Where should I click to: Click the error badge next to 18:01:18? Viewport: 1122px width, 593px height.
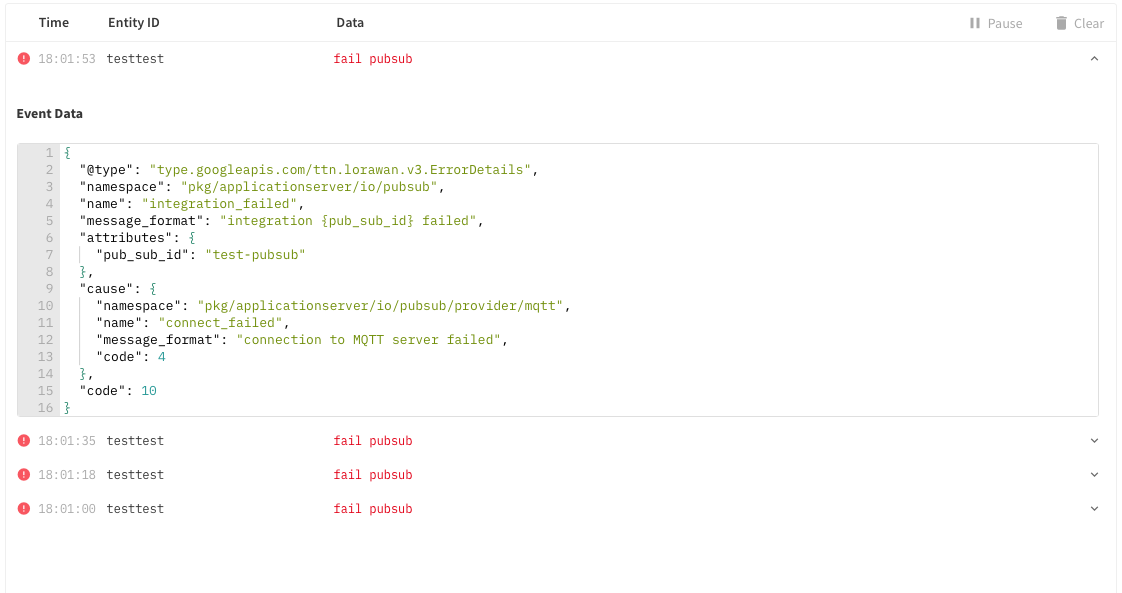[x=23, y=474]
